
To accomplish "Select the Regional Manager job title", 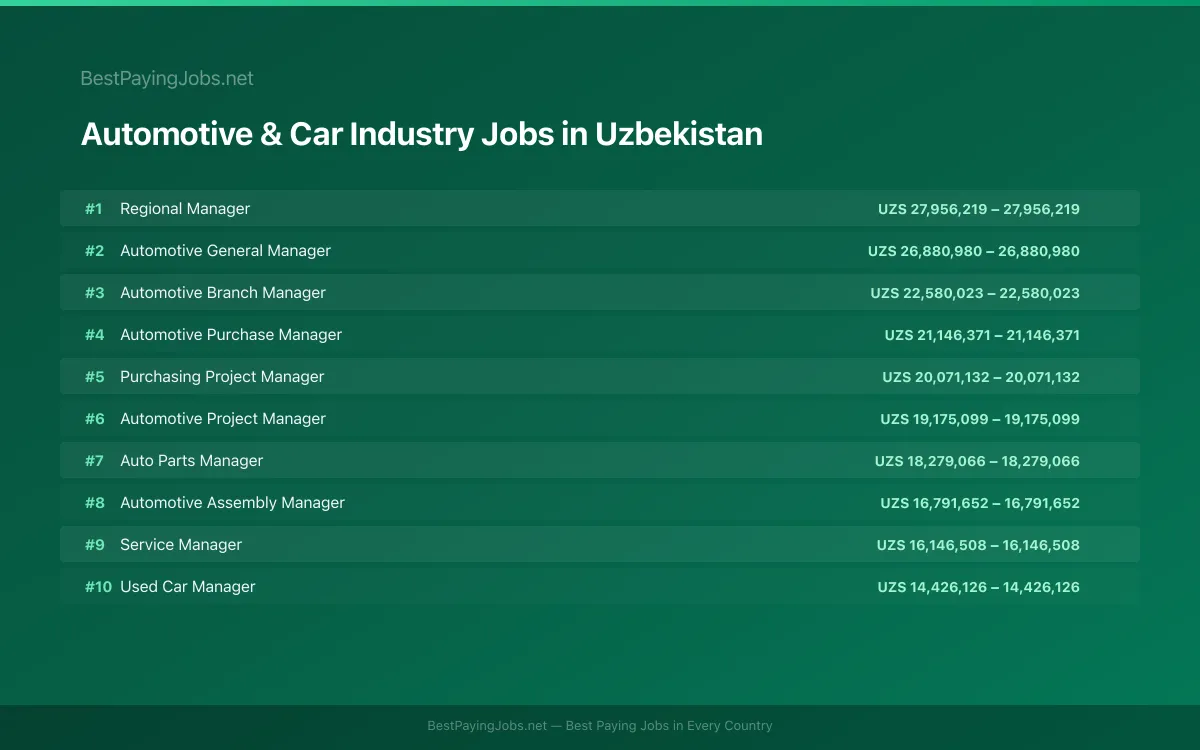I will [x=185, y=209].
